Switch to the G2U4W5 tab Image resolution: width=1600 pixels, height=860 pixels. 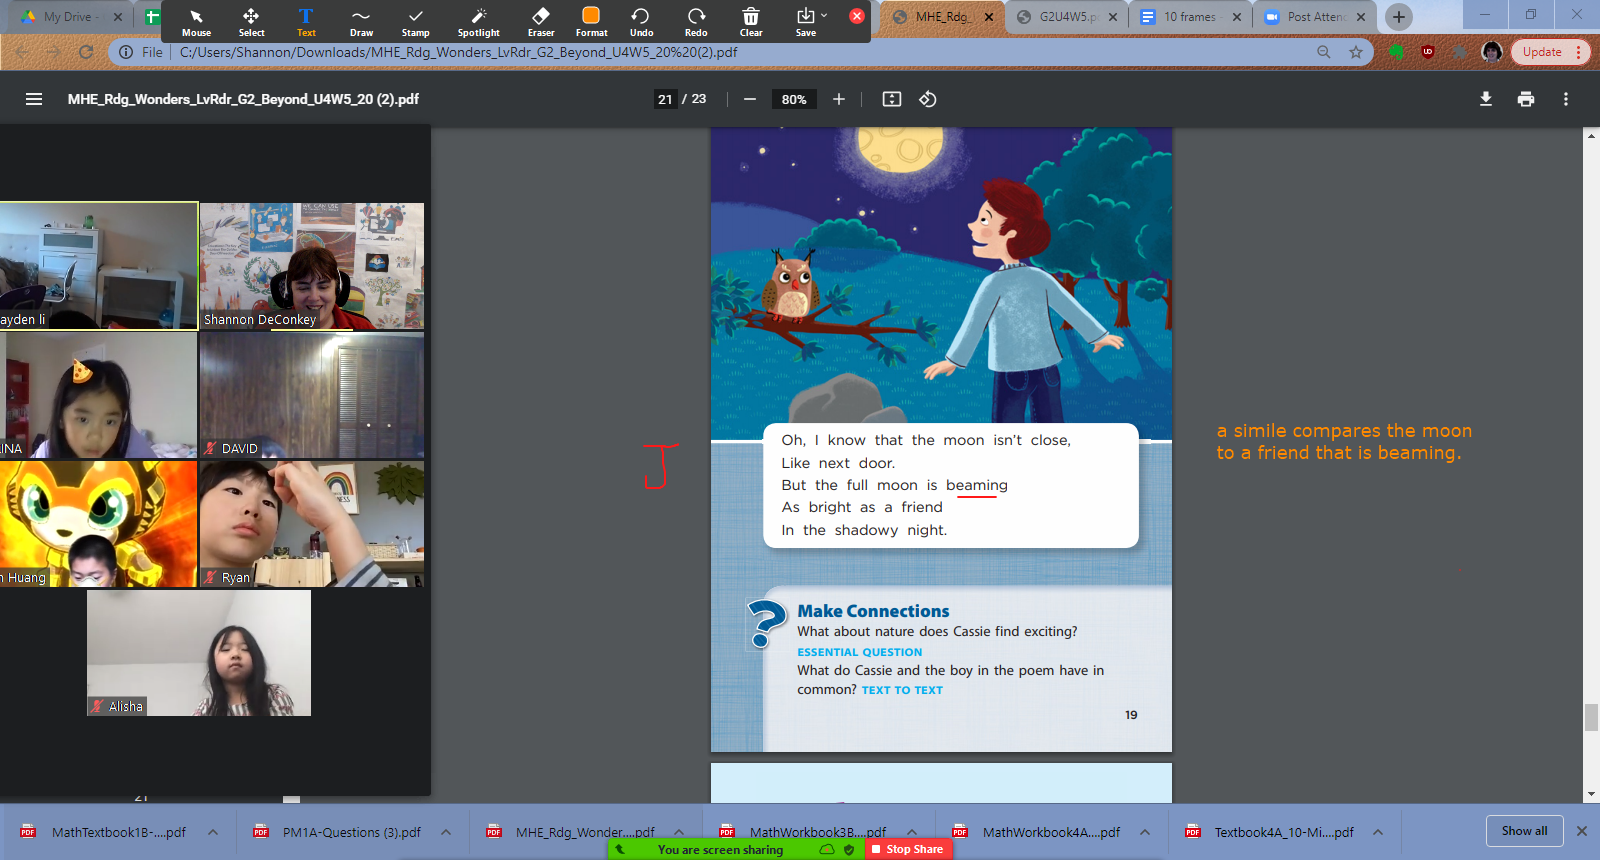coord(1067,17)
